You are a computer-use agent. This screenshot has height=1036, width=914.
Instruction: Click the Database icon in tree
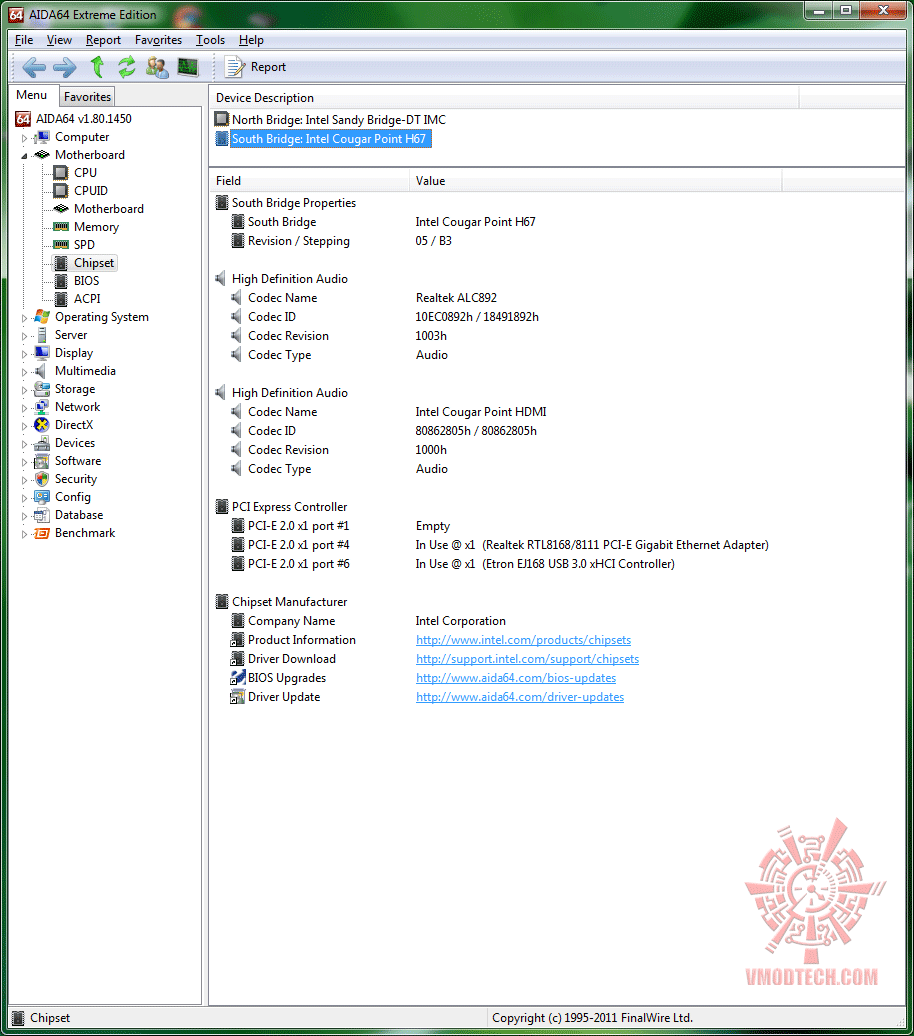coord(42,515)
